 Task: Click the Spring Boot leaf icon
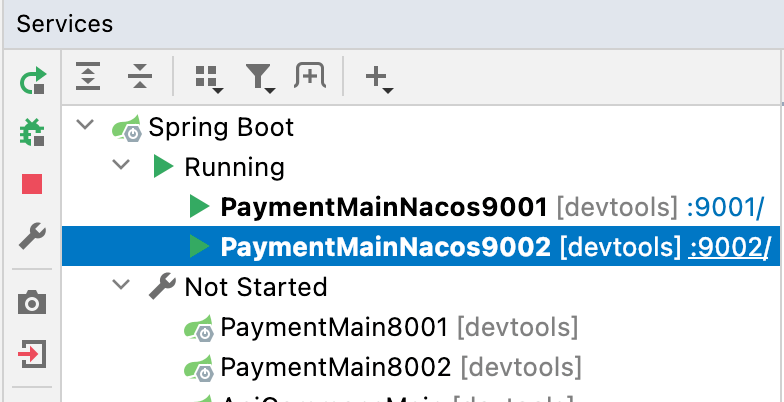(x=126, y=128)
